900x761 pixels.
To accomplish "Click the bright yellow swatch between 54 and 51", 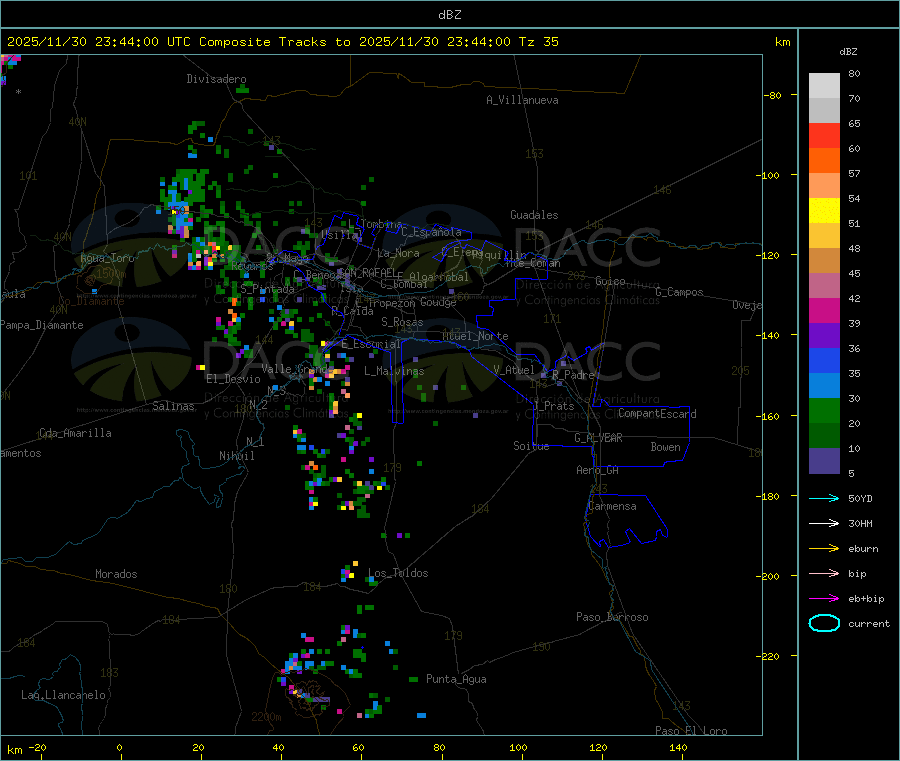I will (824, 211).
